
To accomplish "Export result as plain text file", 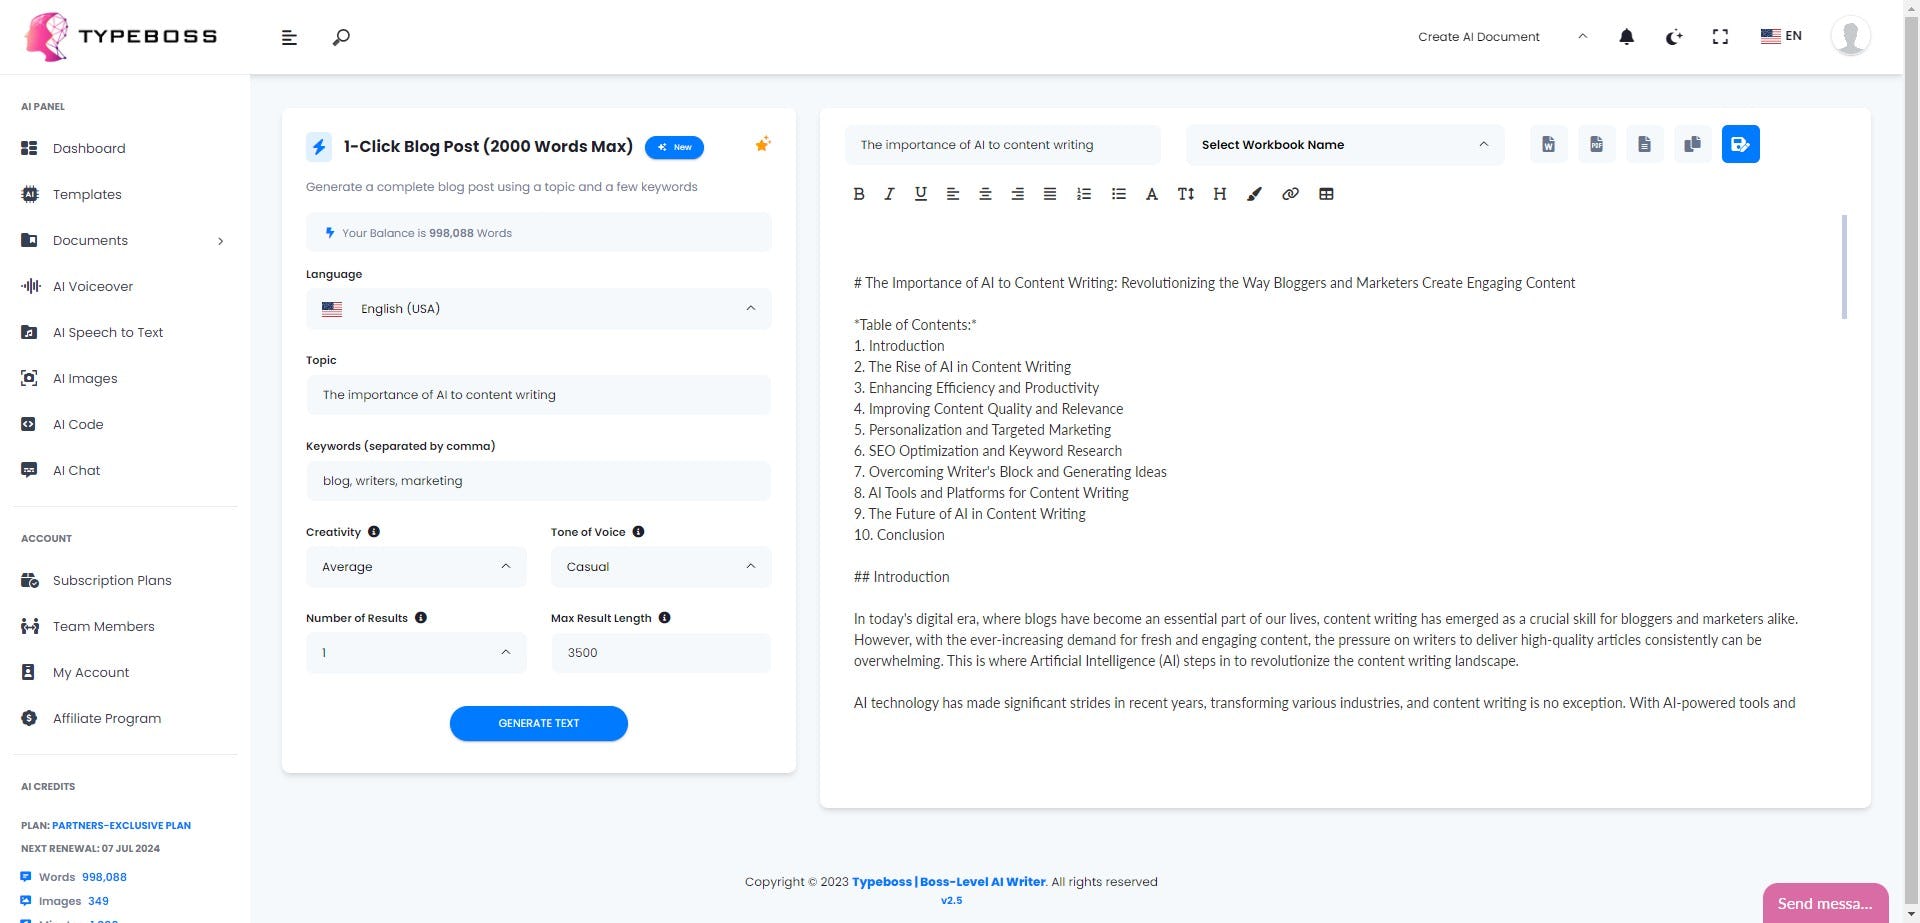I will coord(1644,144).
